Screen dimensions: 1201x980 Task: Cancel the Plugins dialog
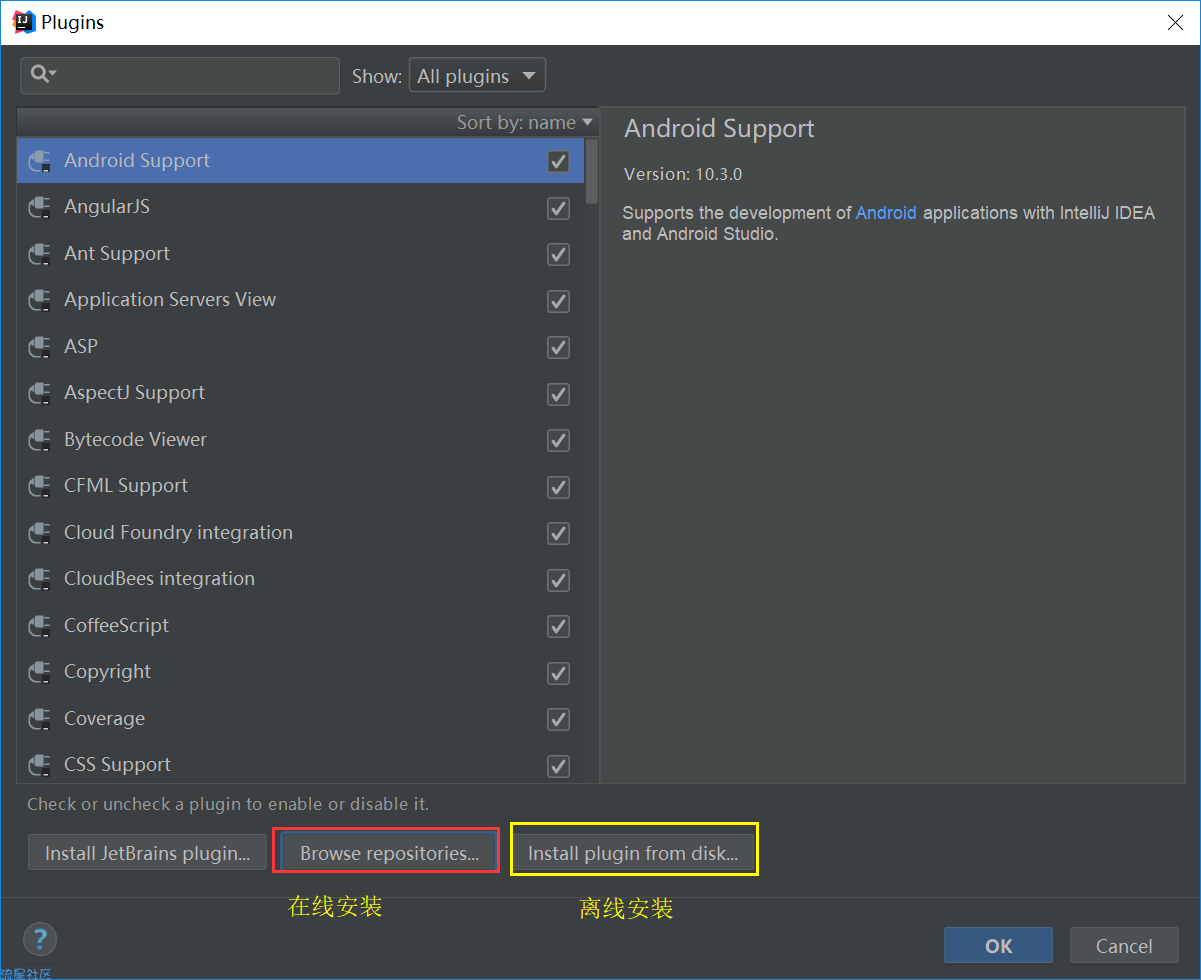click(x=1124, y=945)
